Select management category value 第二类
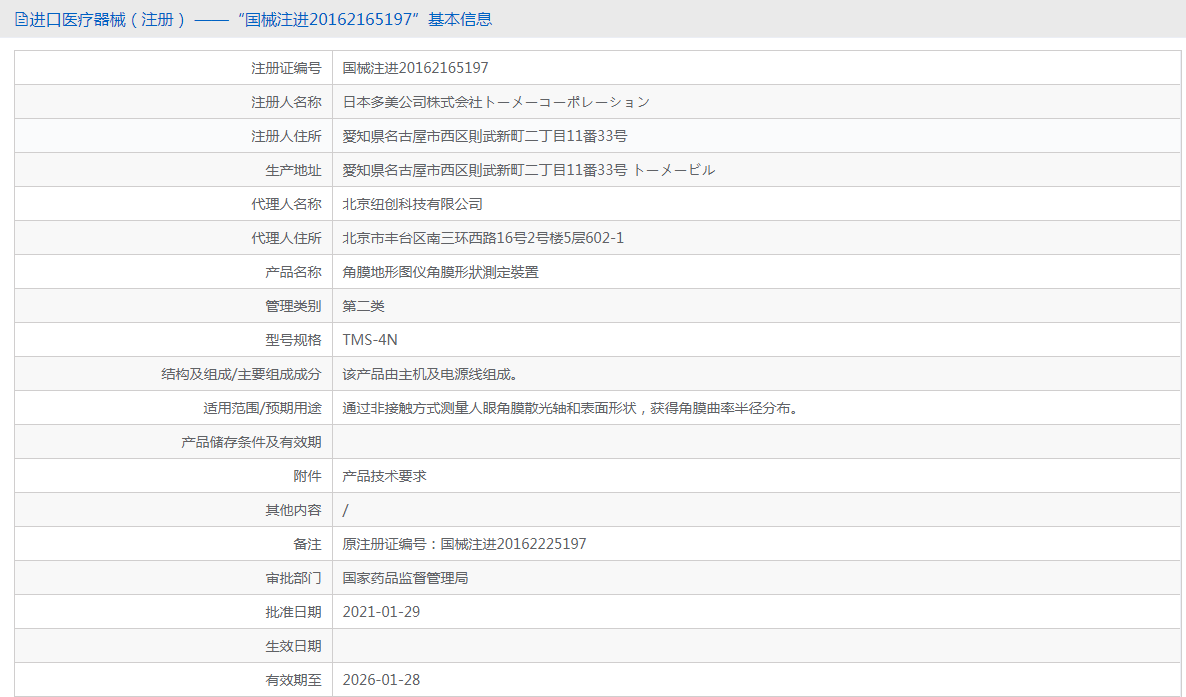 pyautogui.click(x=363, y=306)
